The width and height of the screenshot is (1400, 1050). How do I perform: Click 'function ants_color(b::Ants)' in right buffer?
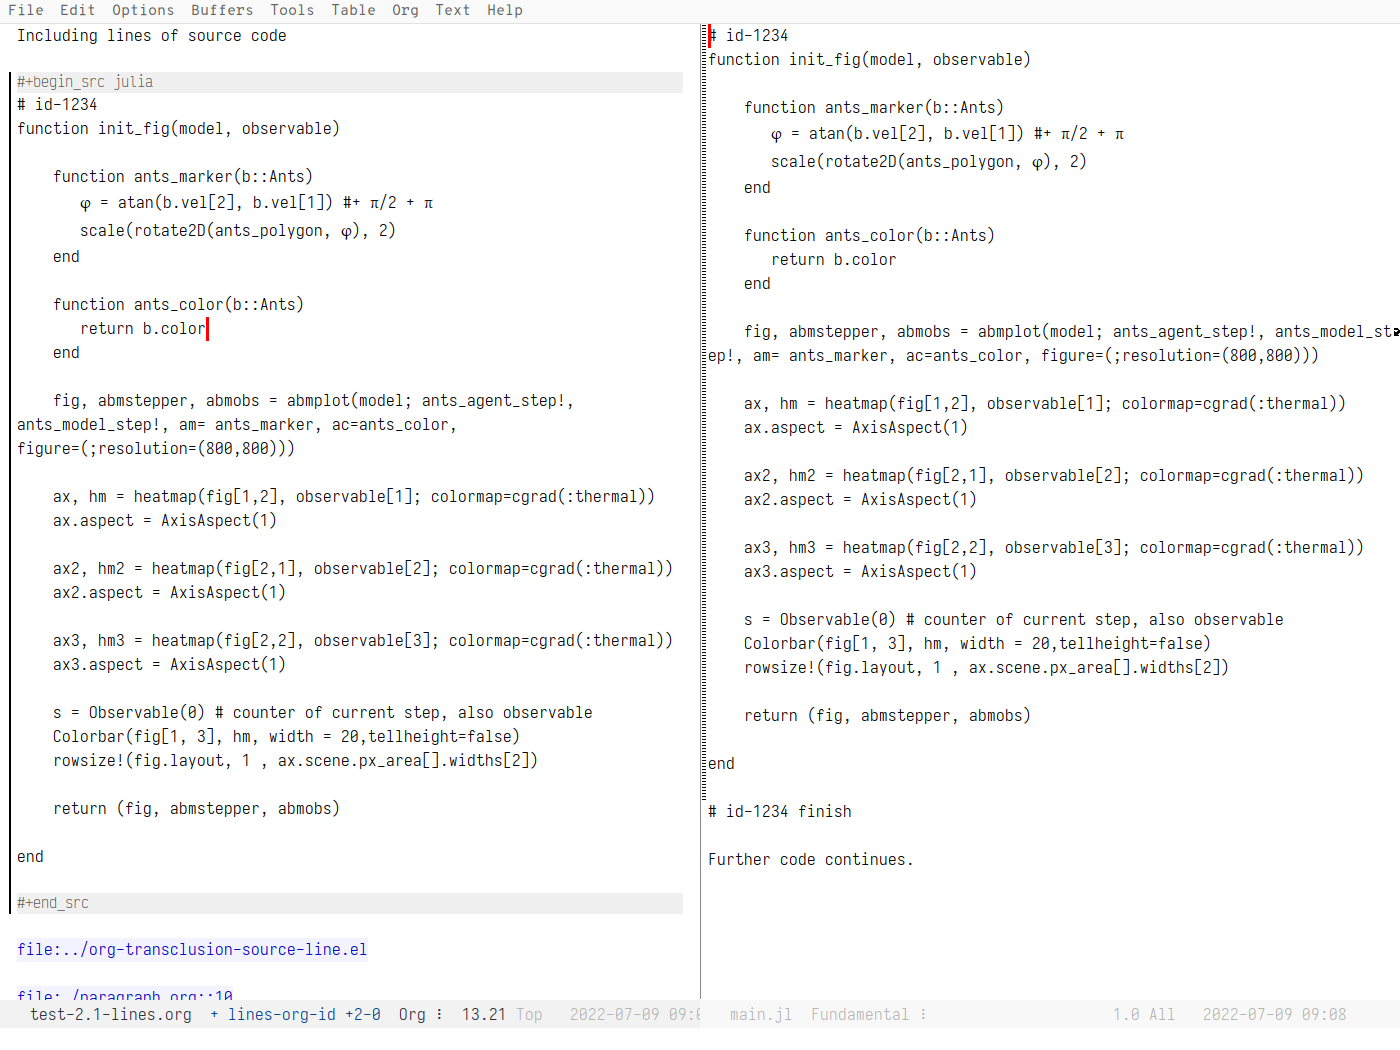(x=869, y=236)
